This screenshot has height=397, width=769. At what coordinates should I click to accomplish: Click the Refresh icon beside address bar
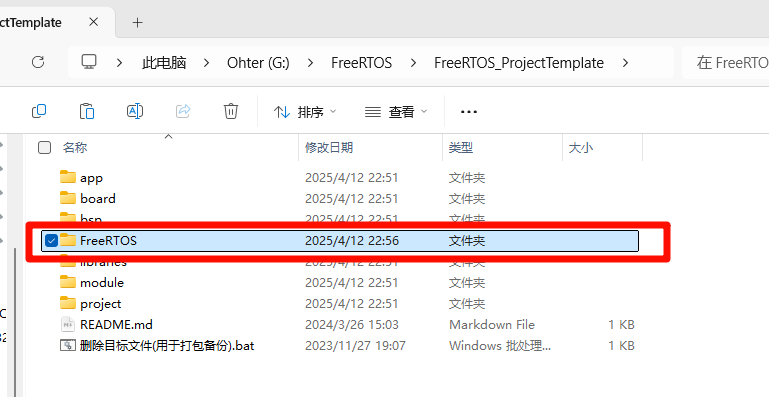[x=38, y=62]
